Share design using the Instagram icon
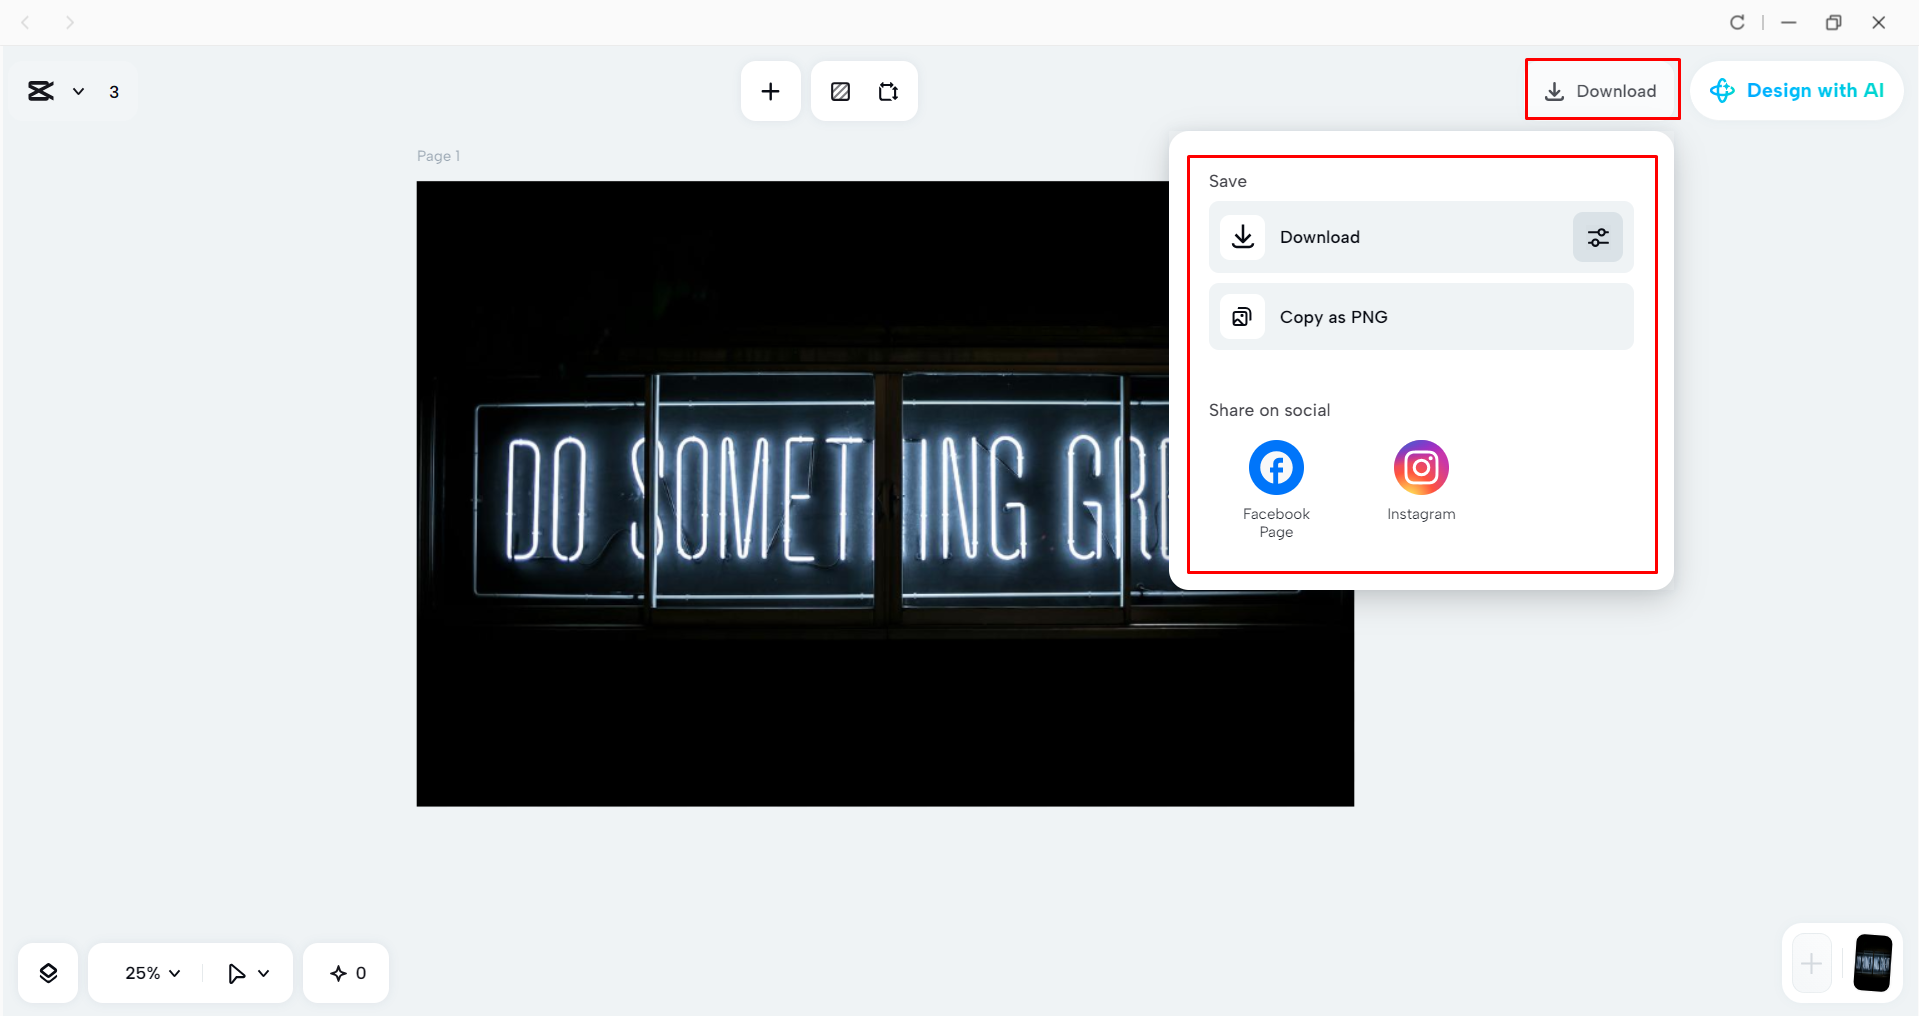The width and height of the screenshot is (1919, 1016). pos(1420,467)
